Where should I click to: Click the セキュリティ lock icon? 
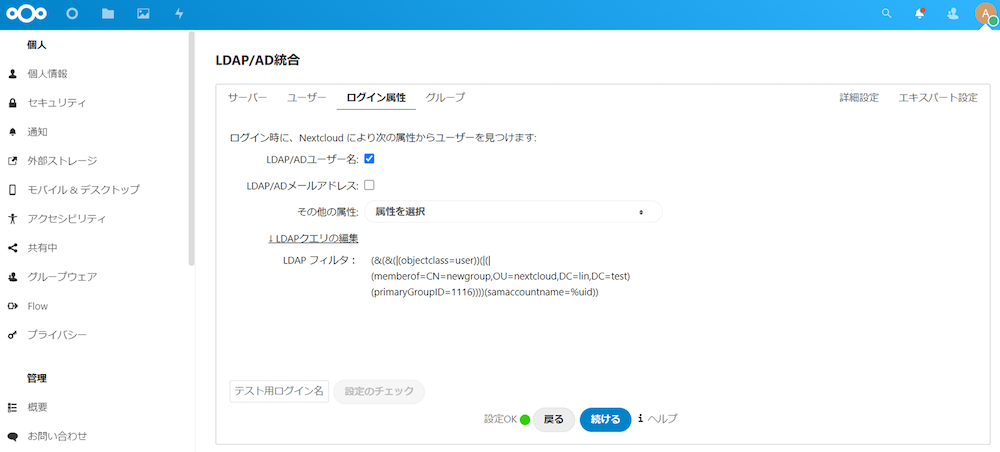[12, 103]
